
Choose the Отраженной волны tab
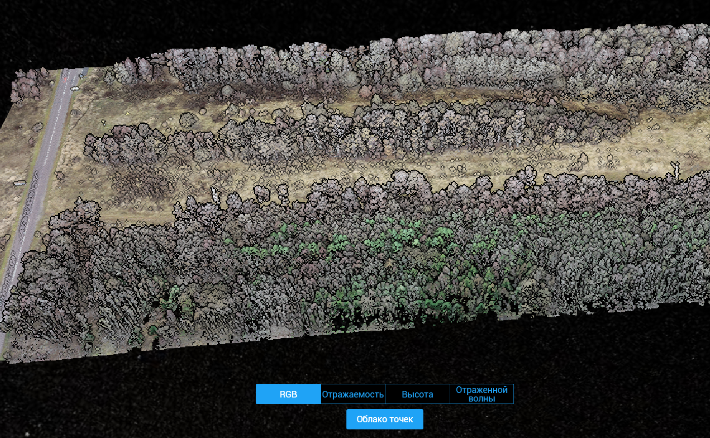pyautogui.click(x=481, y=394)
